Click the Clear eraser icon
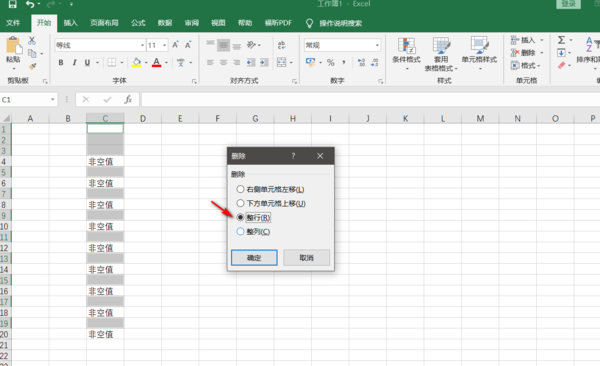The image size is (600, 366). click(x=561, y=65)
